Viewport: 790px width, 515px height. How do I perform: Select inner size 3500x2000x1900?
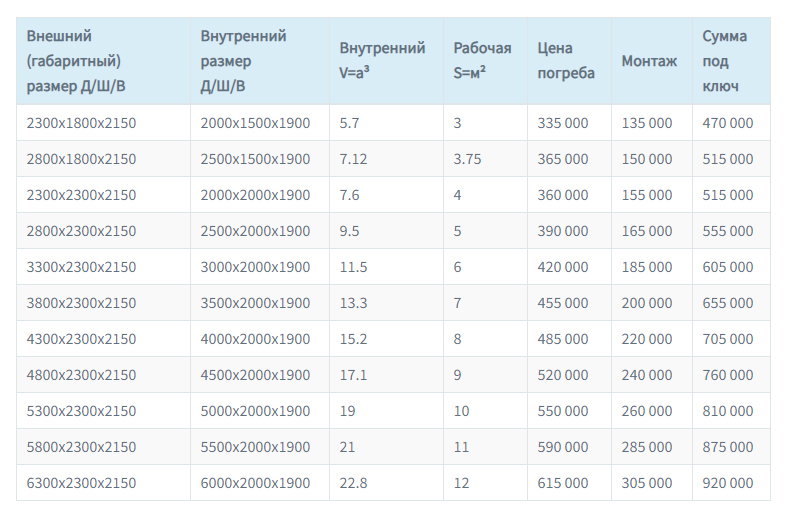click(x=255, y=303)
